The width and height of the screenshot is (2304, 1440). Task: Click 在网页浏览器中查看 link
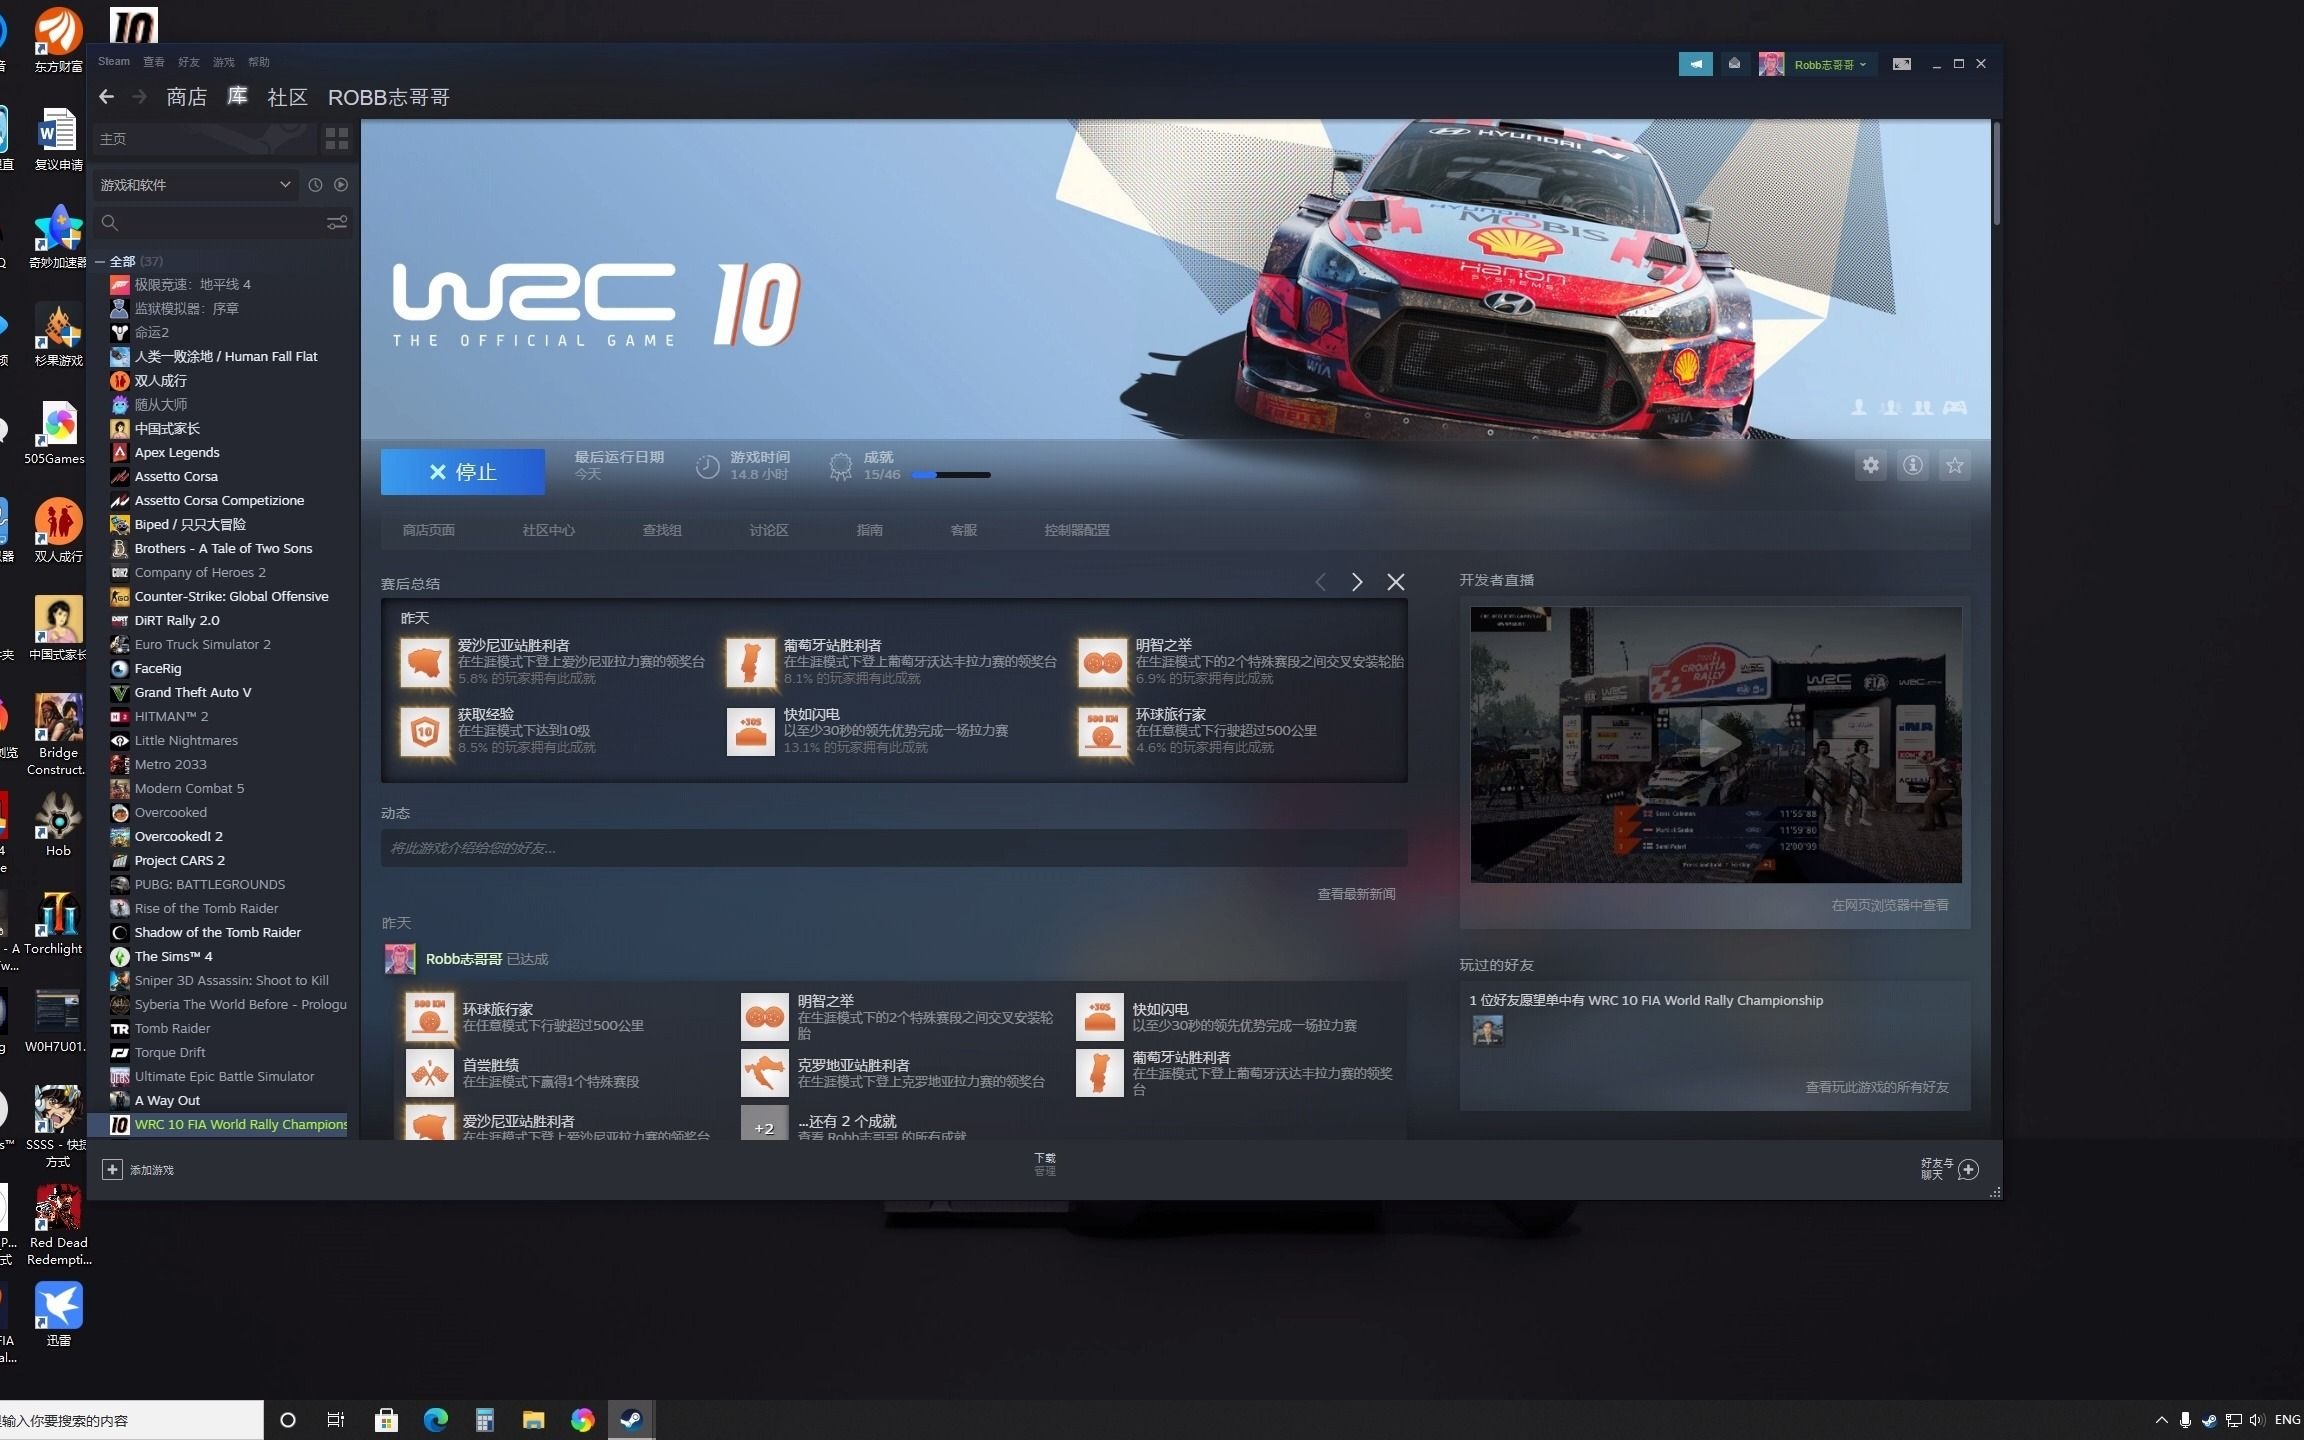[x=1889, y=905]
